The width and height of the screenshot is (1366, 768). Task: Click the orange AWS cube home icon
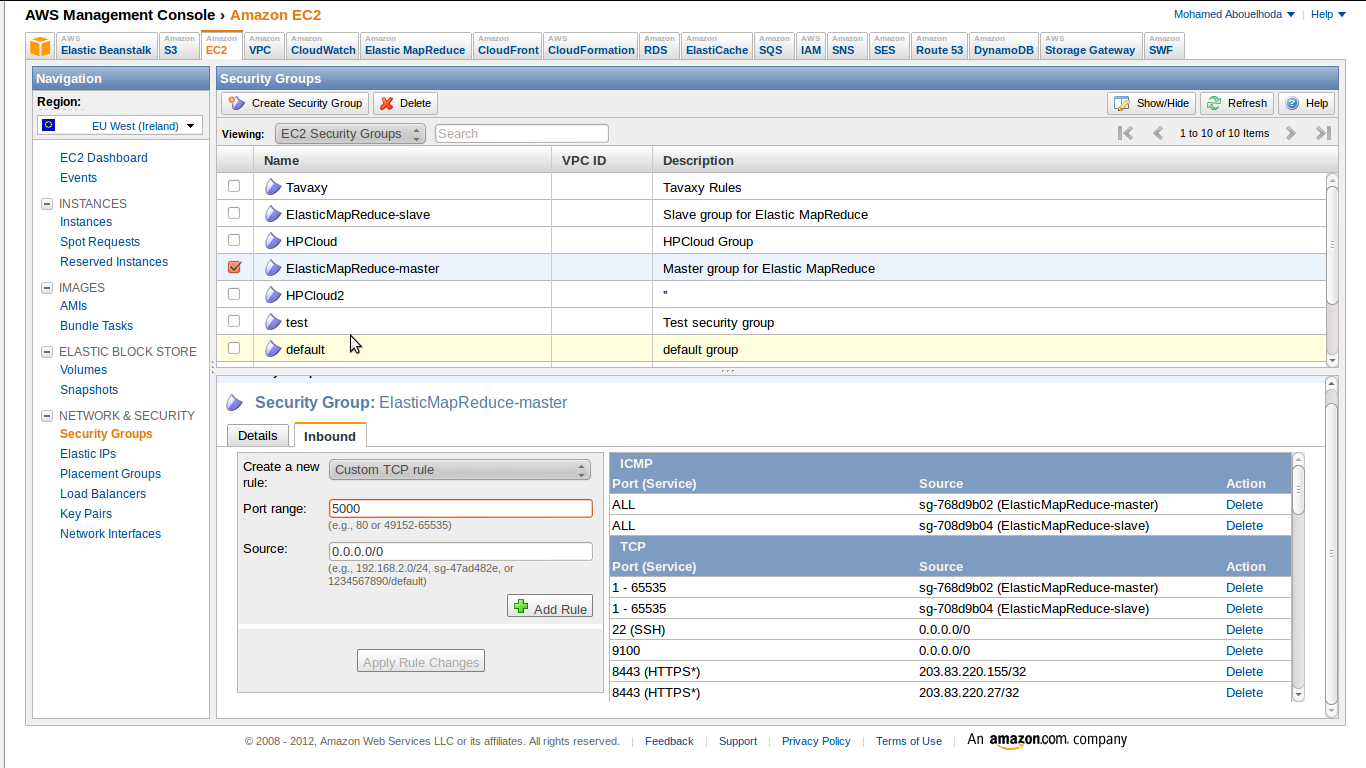40,46
